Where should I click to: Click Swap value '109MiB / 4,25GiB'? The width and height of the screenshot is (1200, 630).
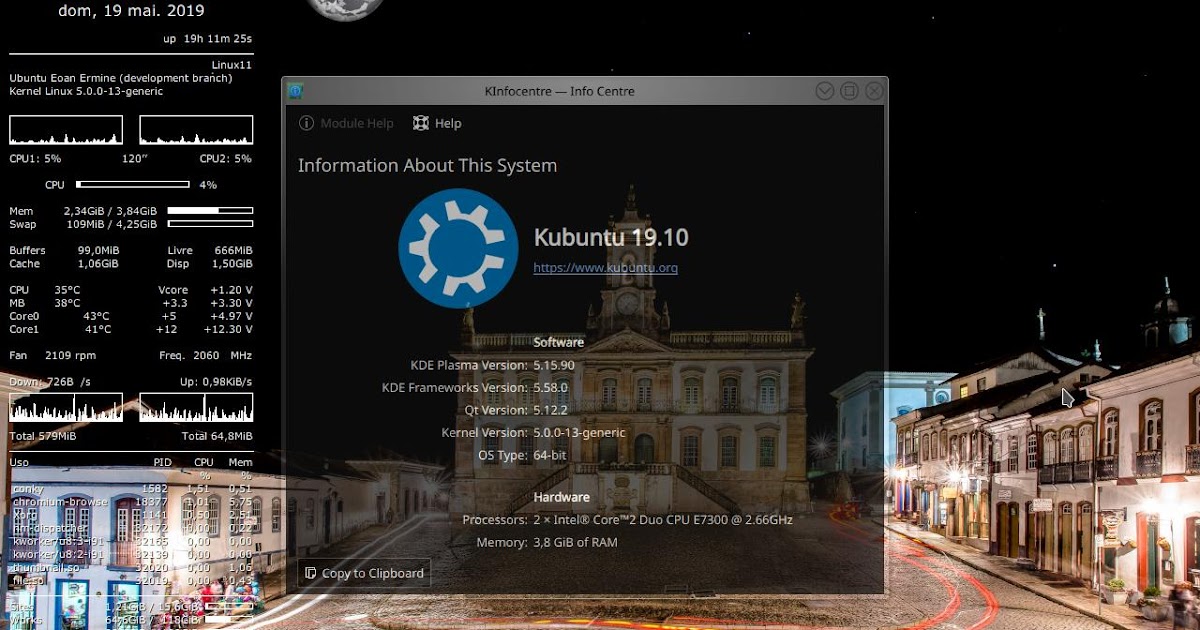[x=112, y=224]
